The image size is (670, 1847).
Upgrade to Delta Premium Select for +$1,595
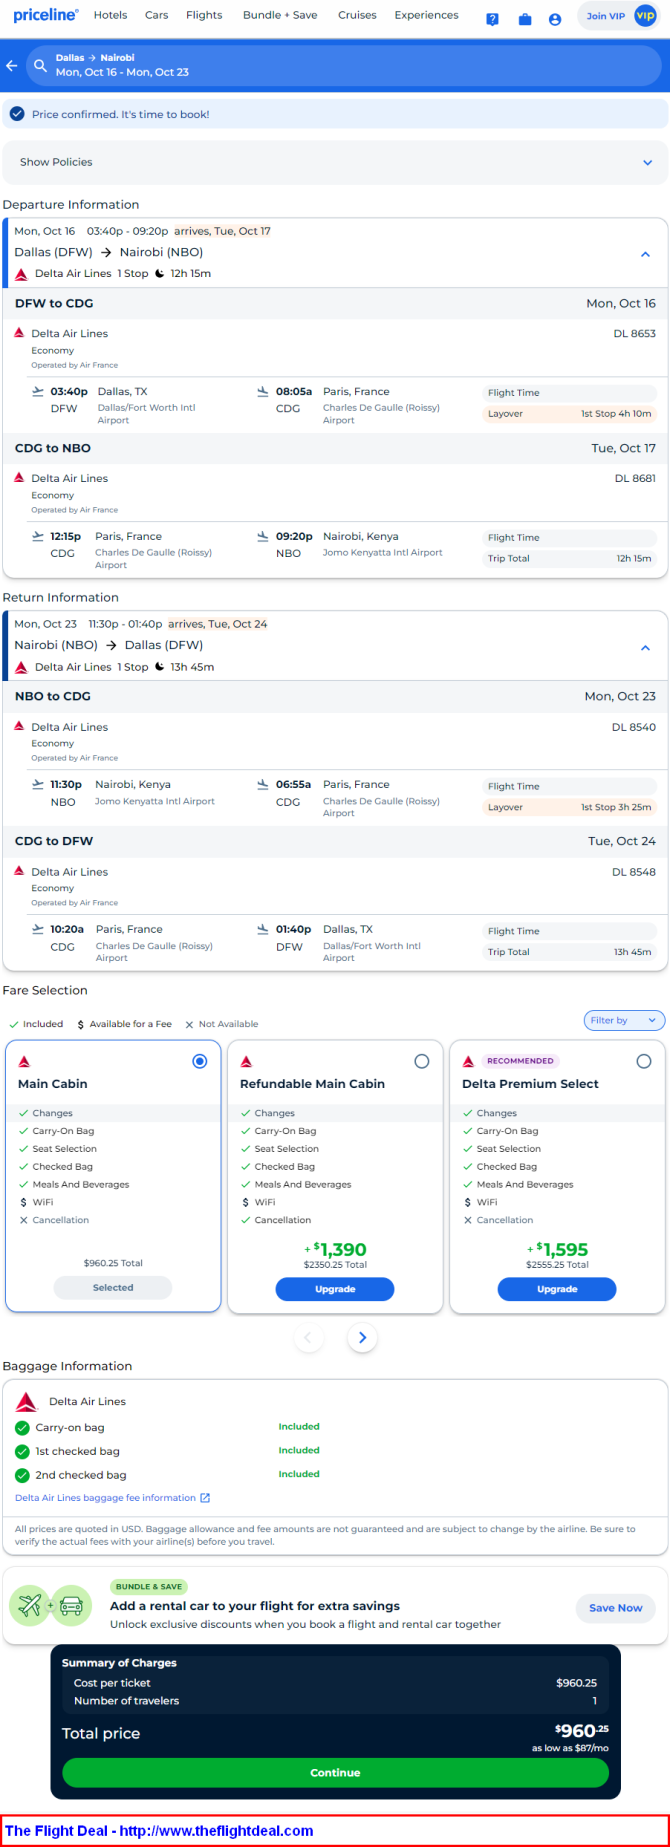(557, 1289)
